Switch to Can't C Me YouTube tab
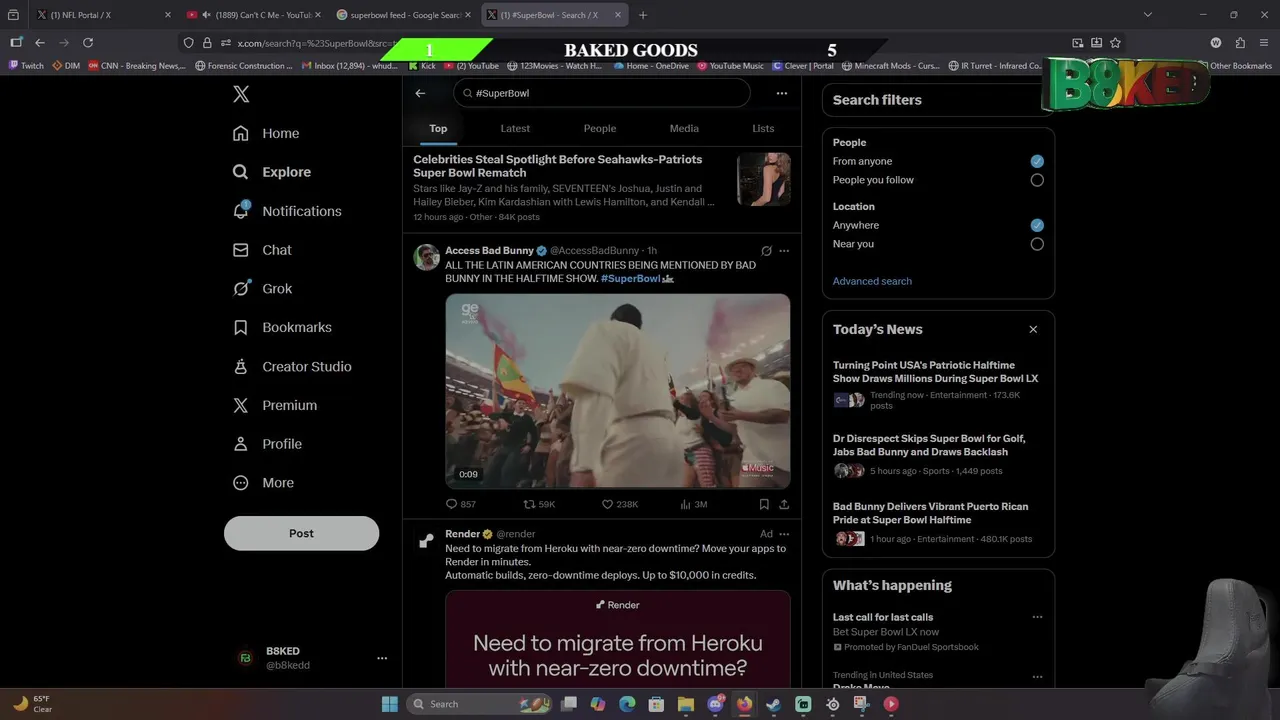 [x=256, y=15]
